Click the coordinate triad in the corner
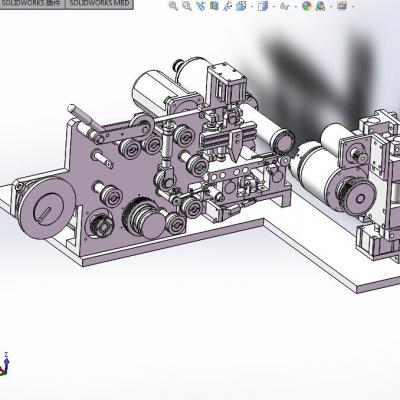Screen dimensions: 400x400 tap(5, 364)
